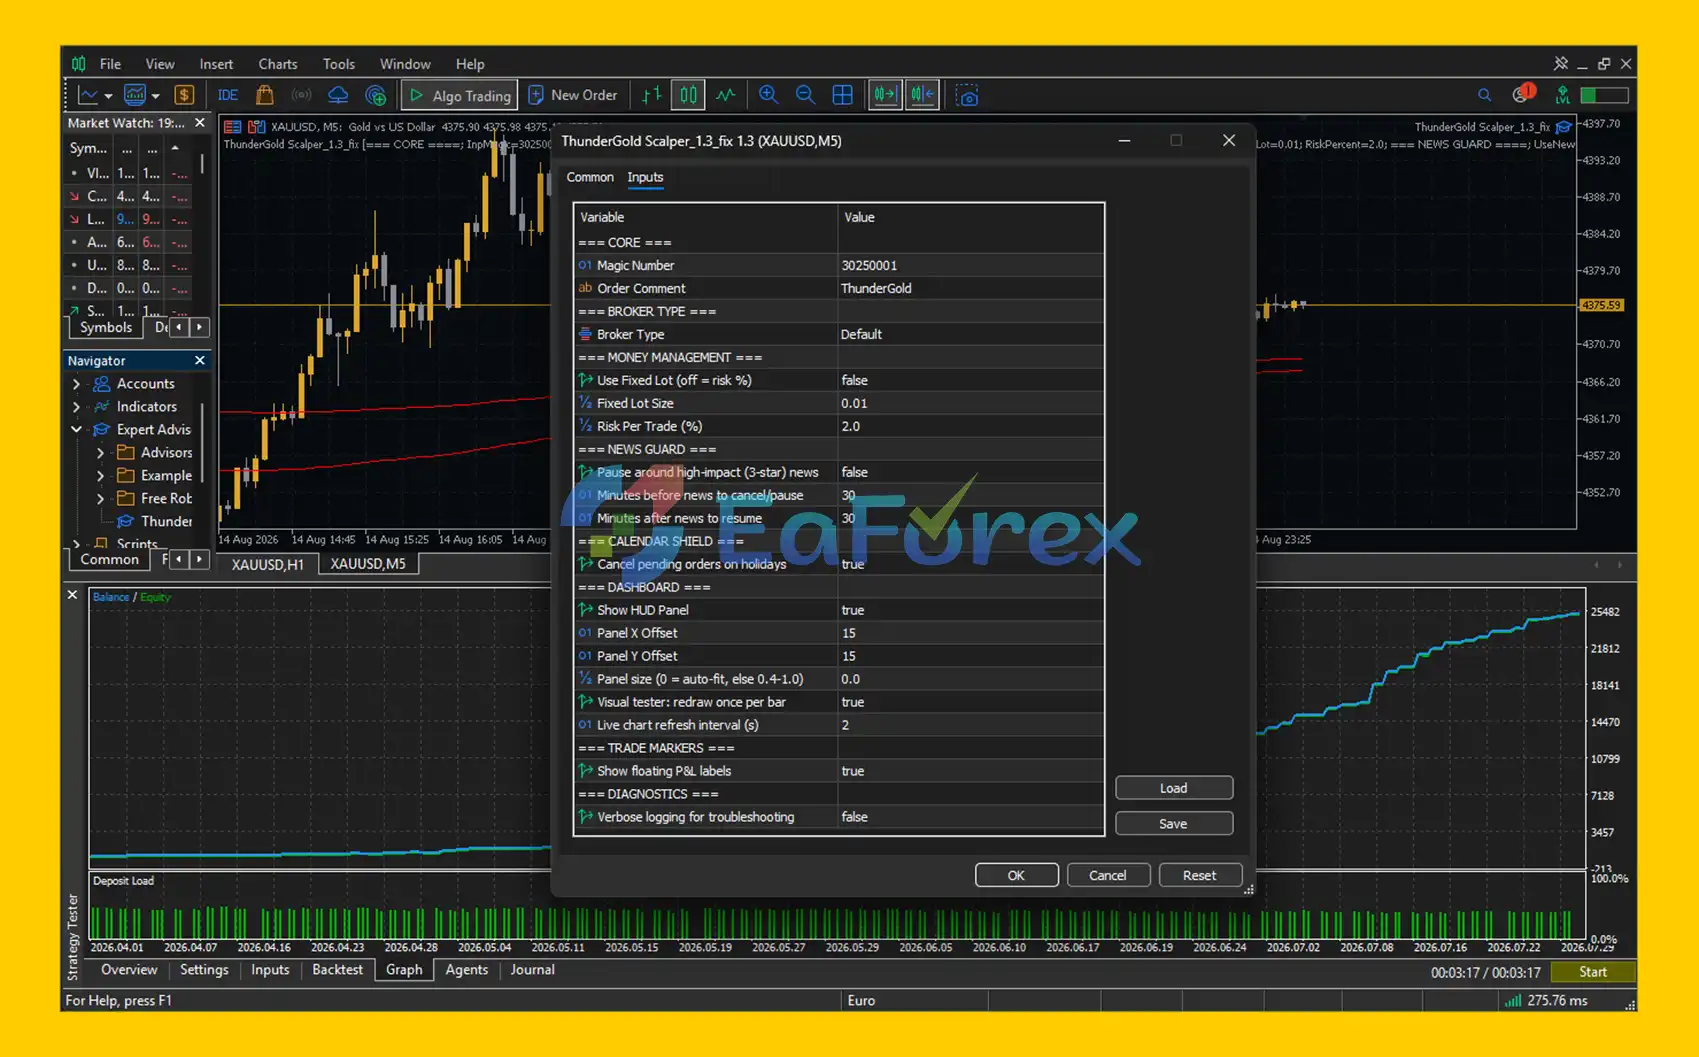Click the Save button for inputs
The height and width of the screenshot is (1057, 1699).
click(x=1174, y=824)
